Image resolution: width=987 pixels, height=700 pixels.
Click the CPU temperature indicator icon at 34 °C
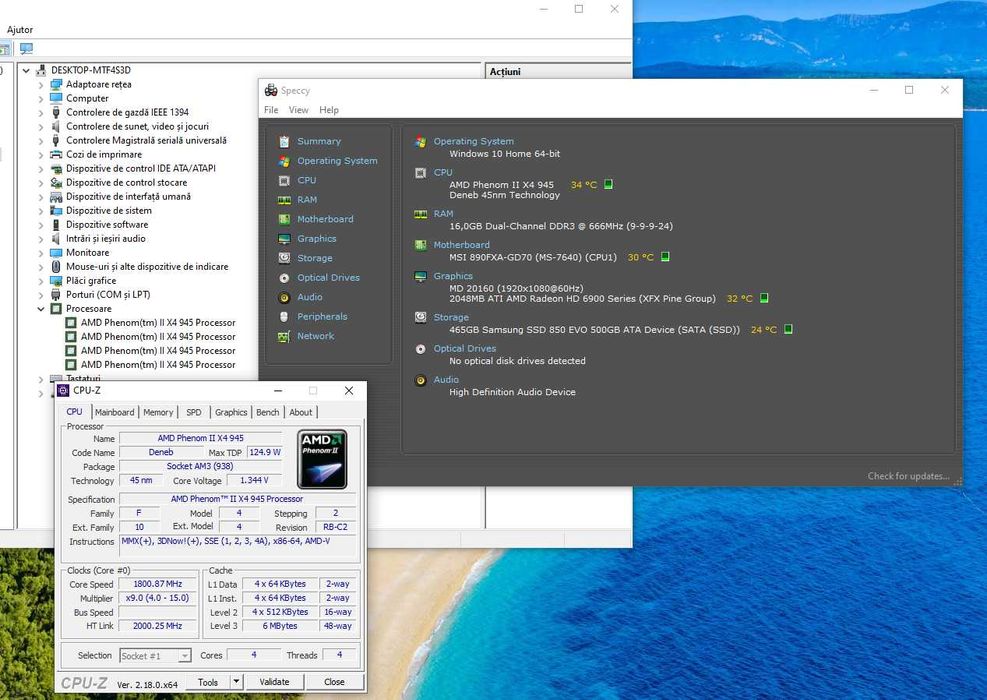coord(608,184)
